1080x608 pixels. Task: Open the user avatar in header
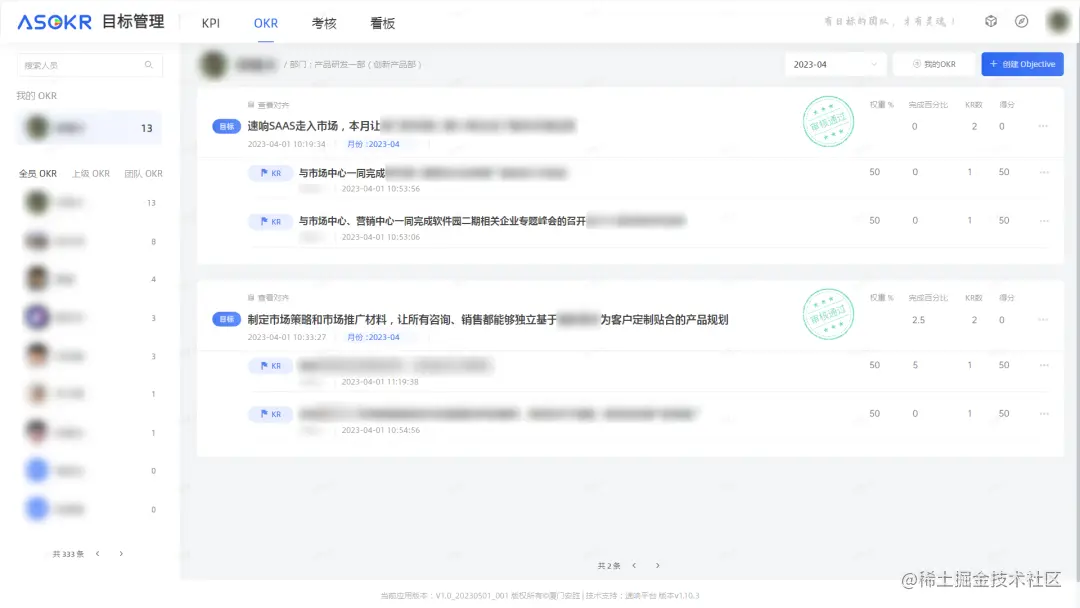tap(1058, 21)
